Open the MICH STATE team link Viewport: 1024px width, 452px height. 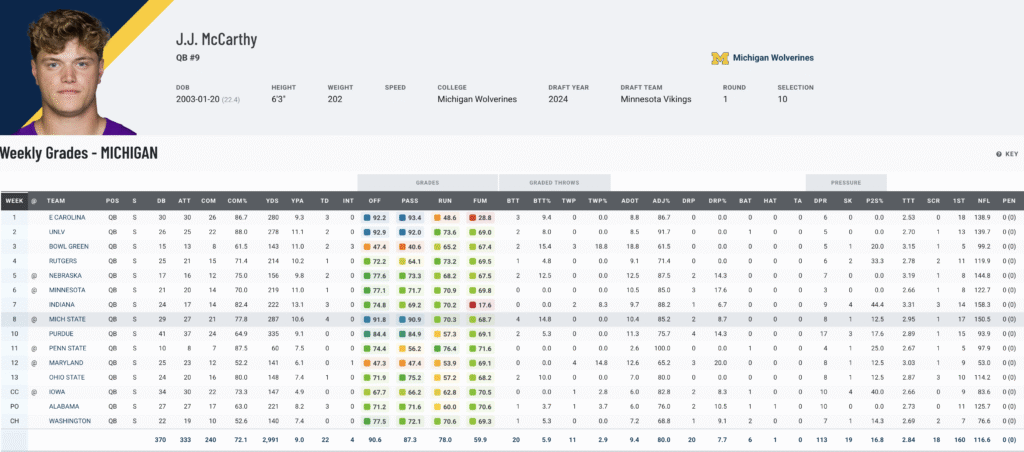coord(67,319)
